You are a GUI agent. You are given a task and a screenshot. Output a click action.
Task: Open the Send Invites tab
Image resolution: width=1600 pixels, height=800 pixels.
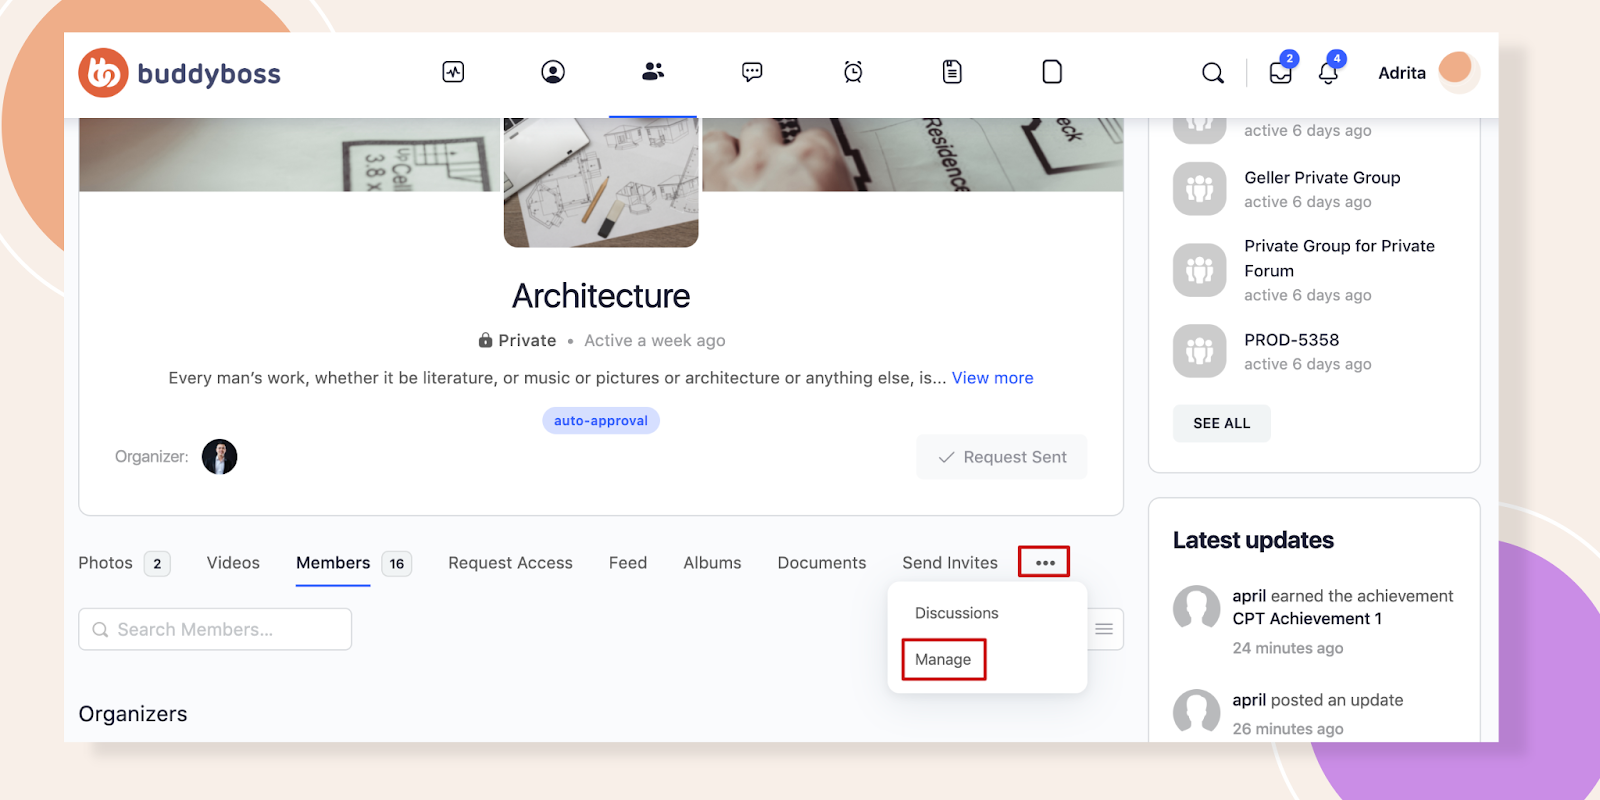950,563
